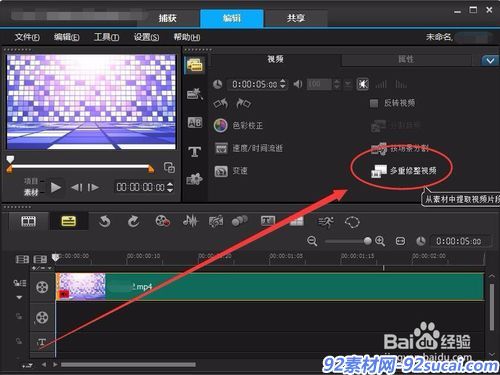Open 速度/时间流逝 speed settings
Viewport: 500px width, 375px height.
click(x=249, y=148)
